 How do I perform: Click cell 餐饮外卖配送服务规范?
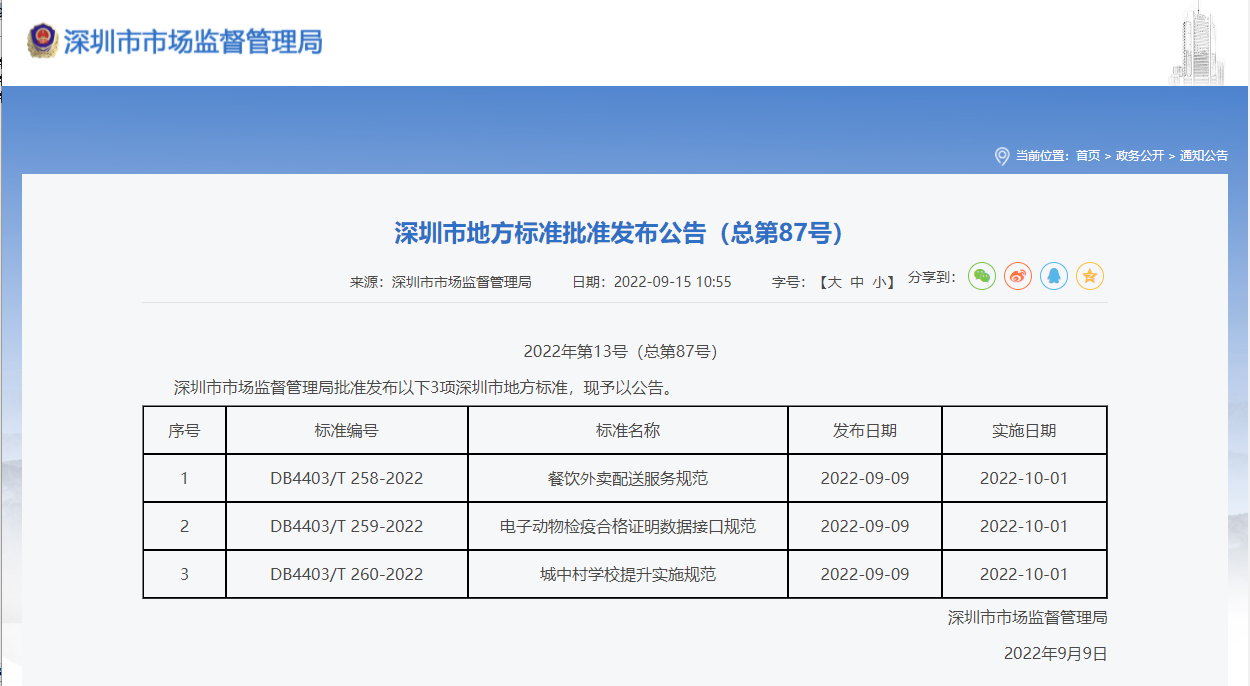[628, 479]
